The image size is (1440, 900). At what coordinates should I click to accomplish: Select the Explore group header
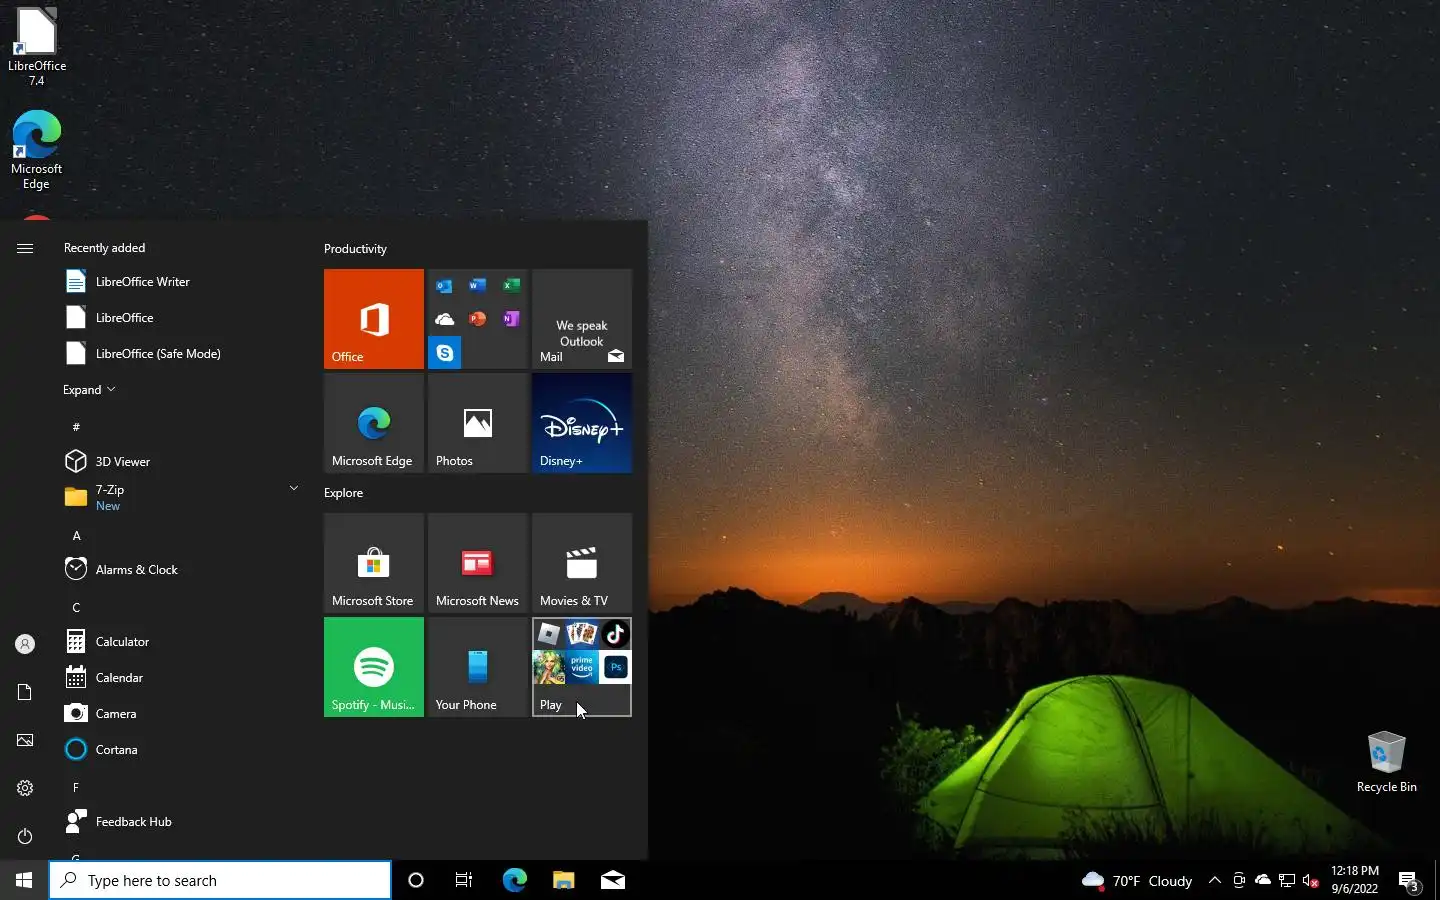pyautogui.click(x=343, y=493)
